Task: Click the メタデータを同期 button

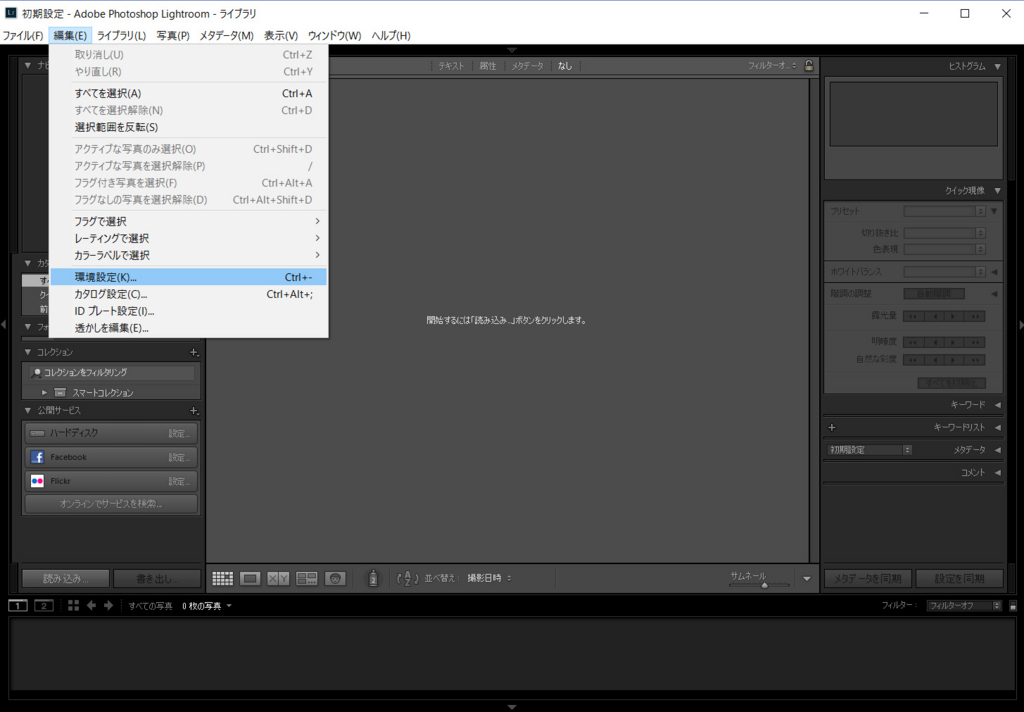Action: click(x=868, y=579)
